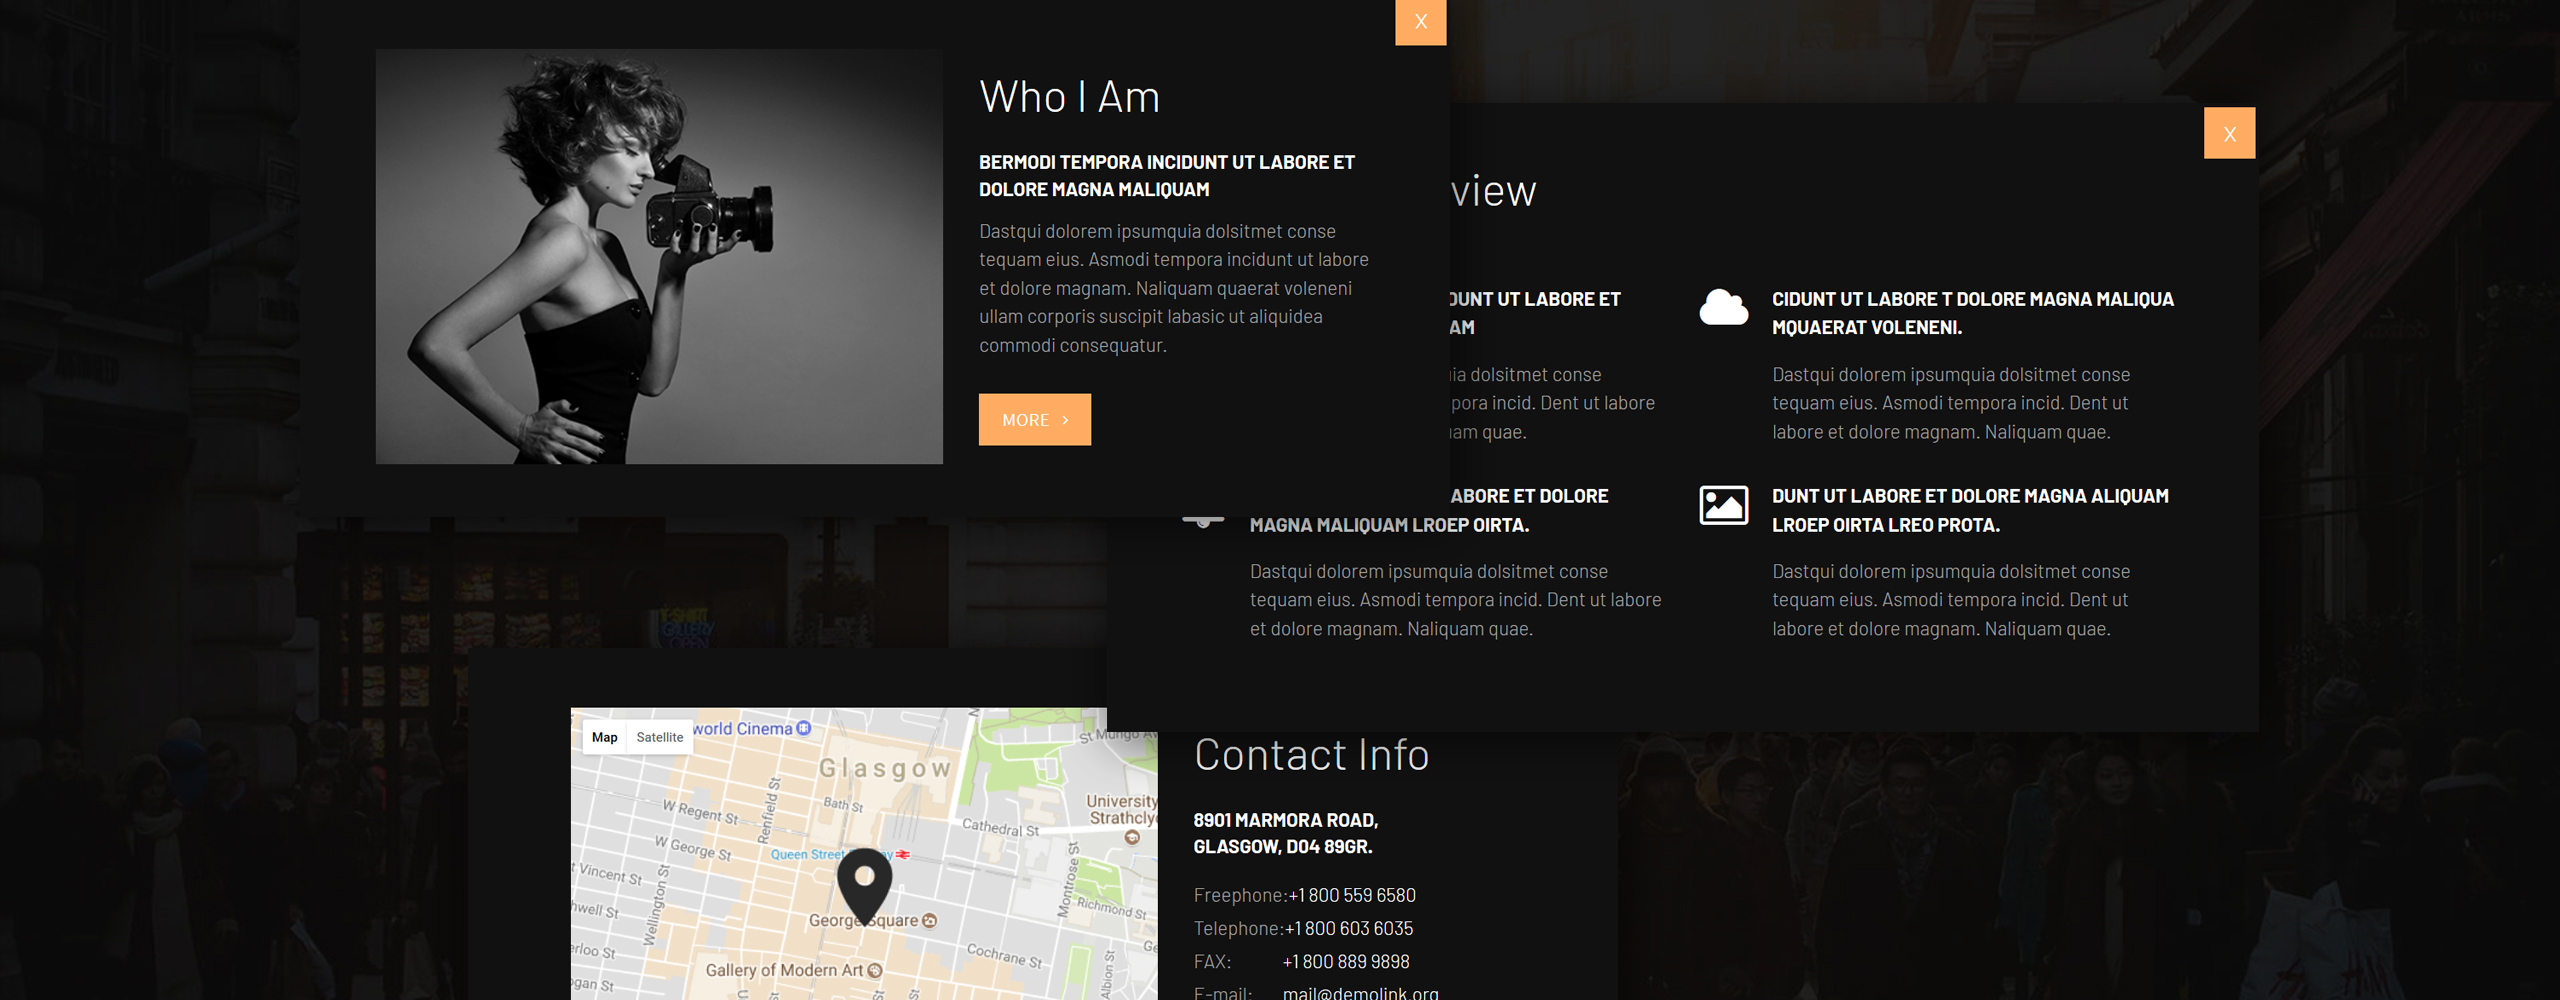Click the picture frame icon
Image resolution: width=2560 pixels, height=1000 pixels.
1723,505
